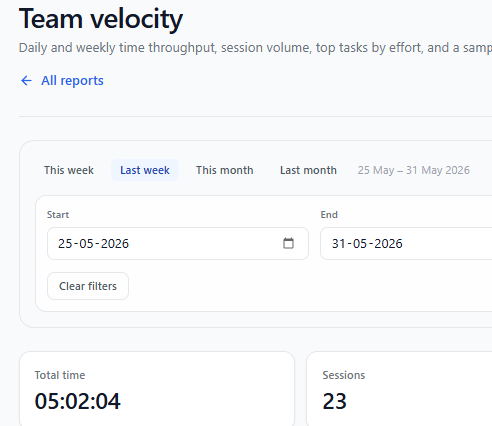Click the Clear filters button
Viewport: 492px width, 426px height.
88,286
